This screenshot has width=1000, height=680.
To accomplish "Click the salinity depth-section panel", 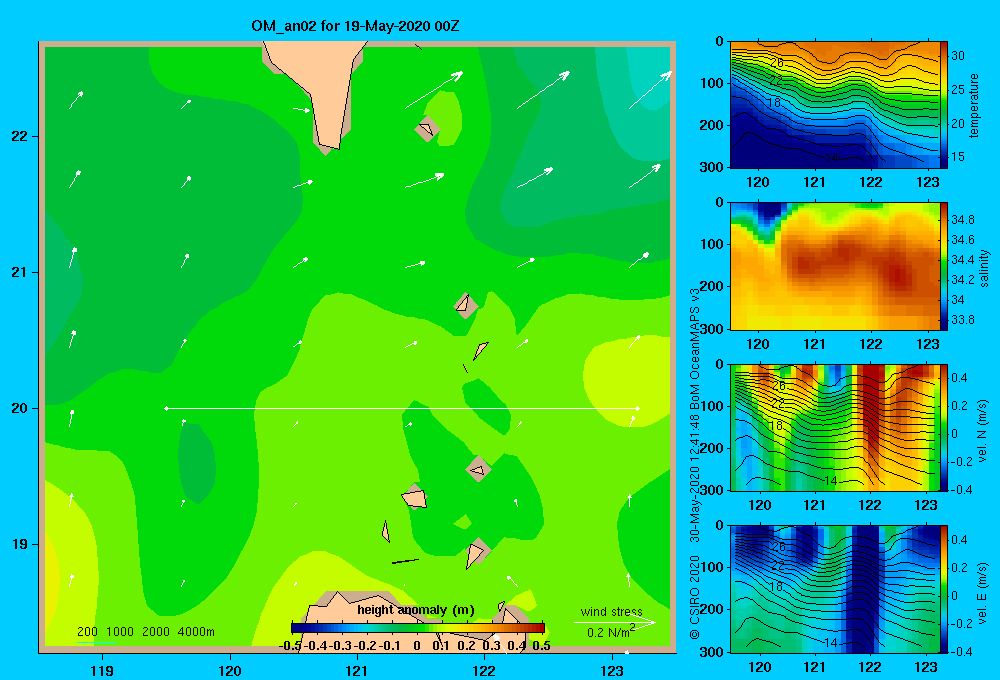I will (x=835, y=266).
